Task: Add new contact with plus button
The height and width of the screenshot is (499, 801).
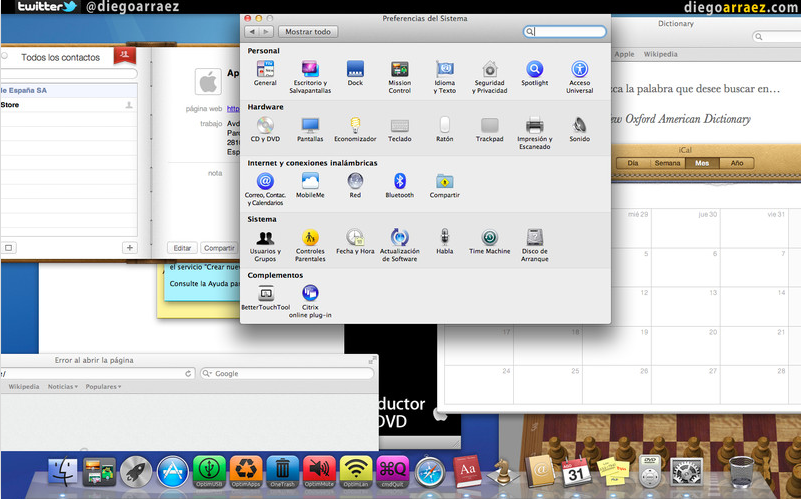Action: [130, 248]
